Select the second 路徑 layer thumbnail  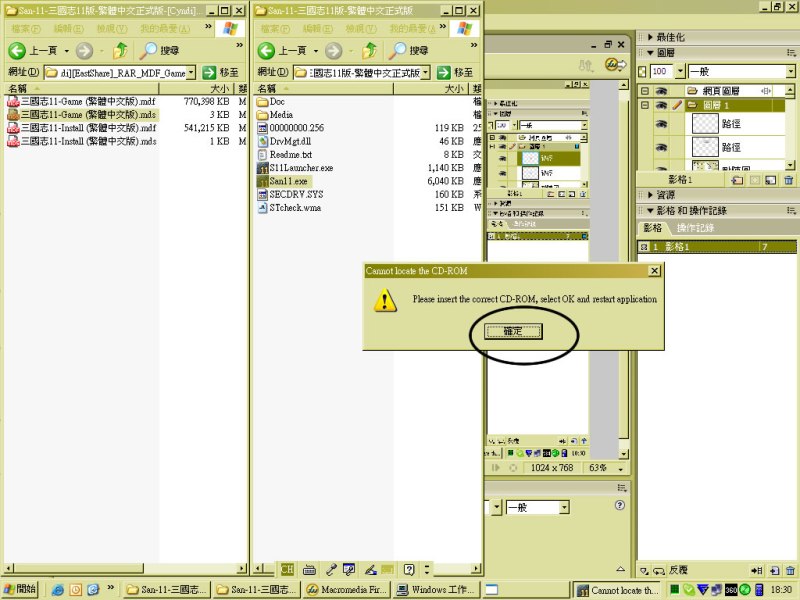coord(705,147)
